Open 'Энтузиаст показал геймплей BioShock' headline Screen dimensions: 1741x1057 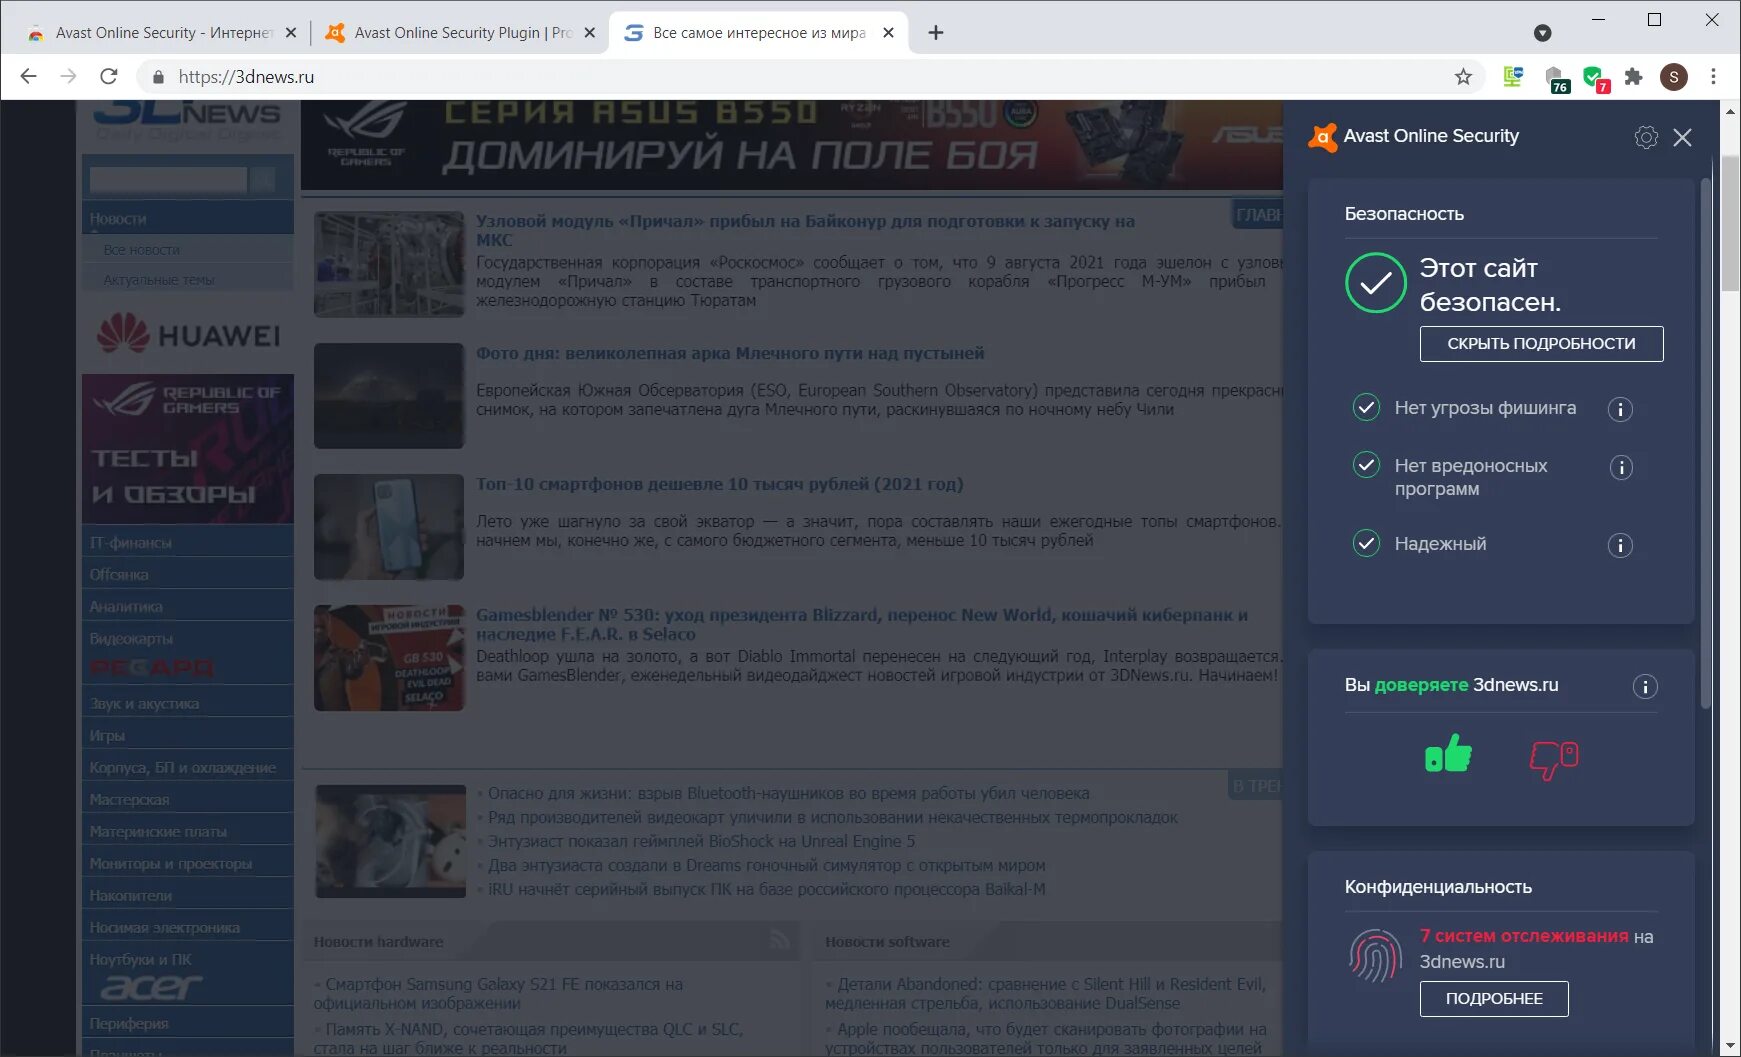[701, 842]
